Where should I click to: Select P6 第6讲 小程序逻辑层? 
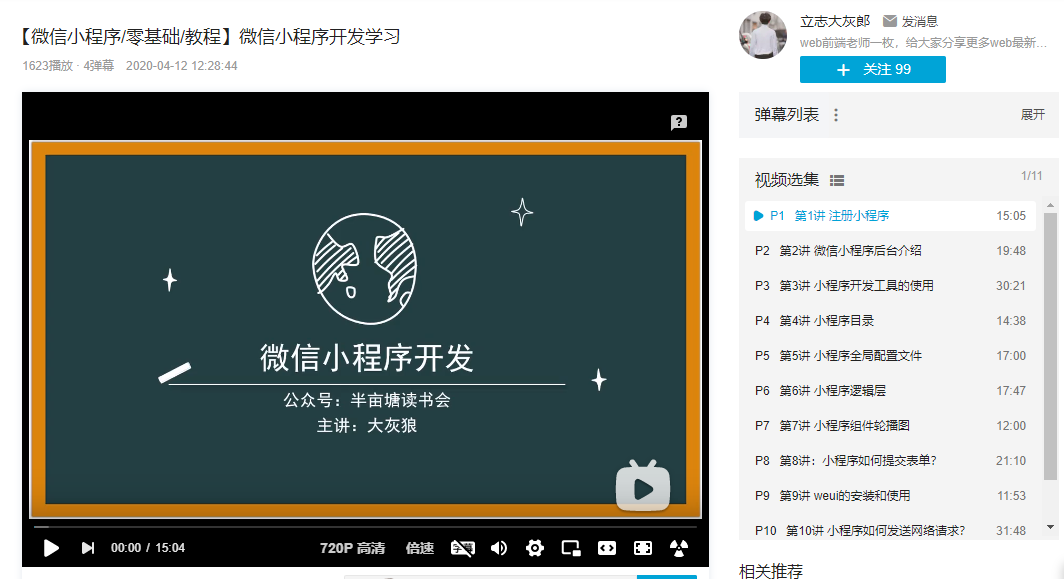[x=890, y=390]
